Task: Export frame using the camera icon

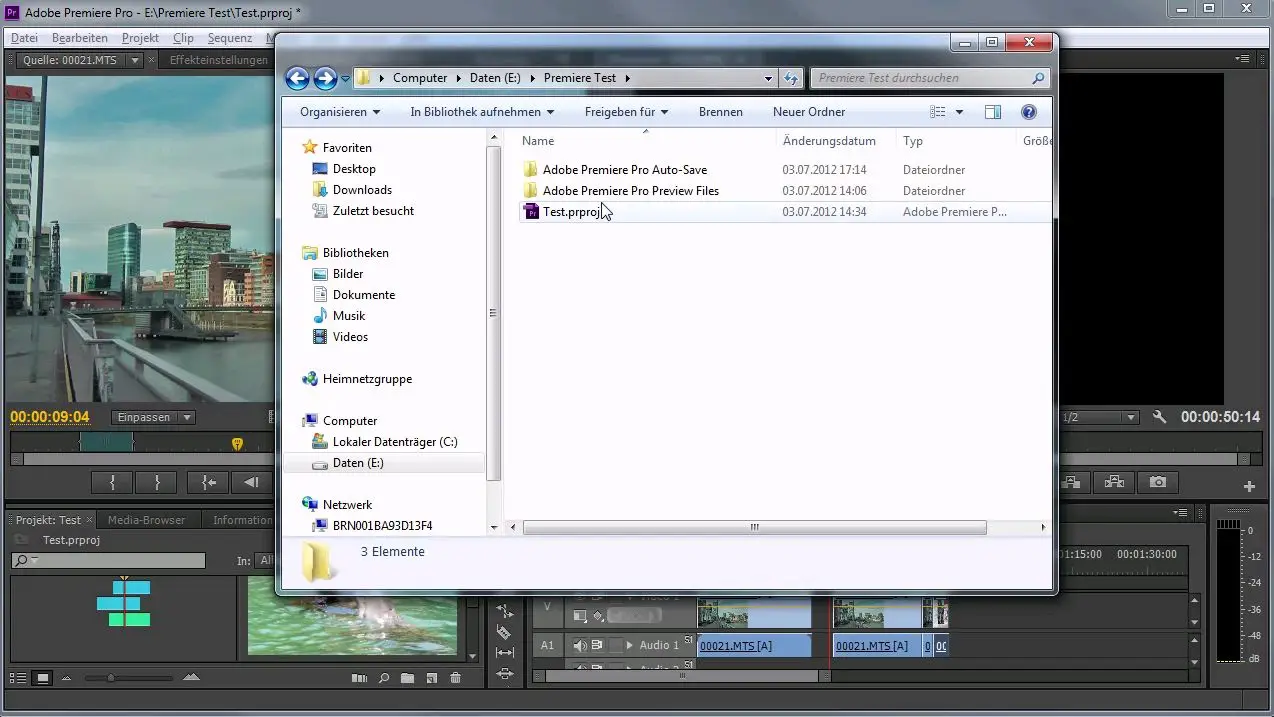Action: pyautogui.click(x=1158, y=482)
